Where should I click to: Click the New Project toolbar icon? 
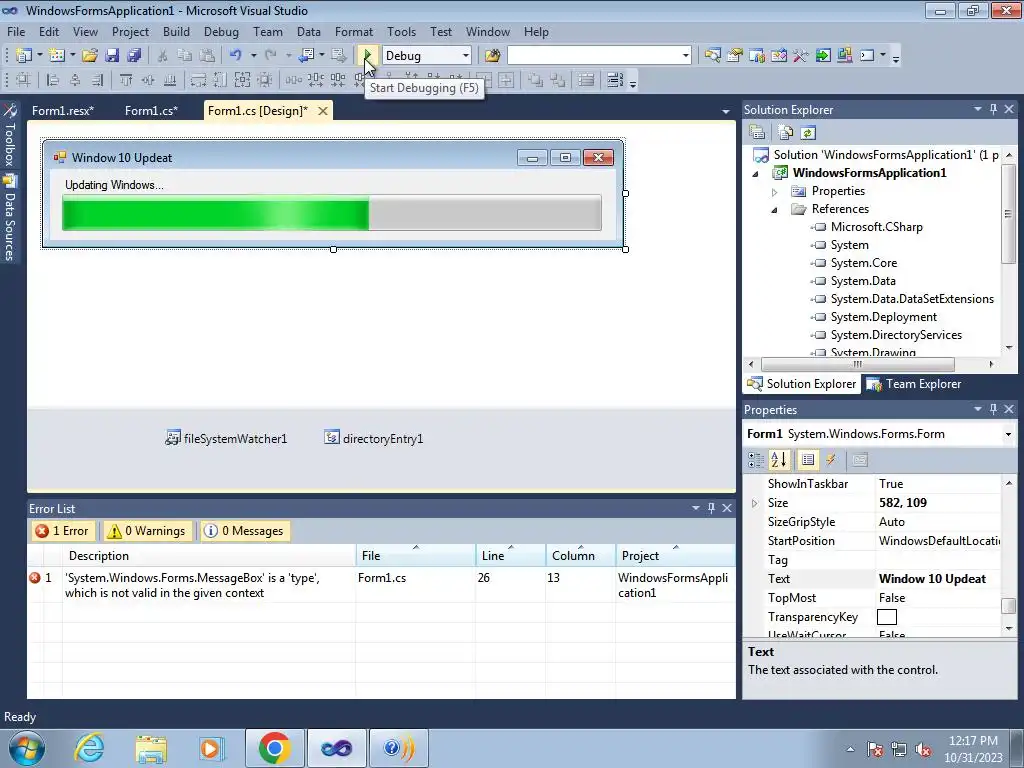pyautogui.click(x=24, y=56)
